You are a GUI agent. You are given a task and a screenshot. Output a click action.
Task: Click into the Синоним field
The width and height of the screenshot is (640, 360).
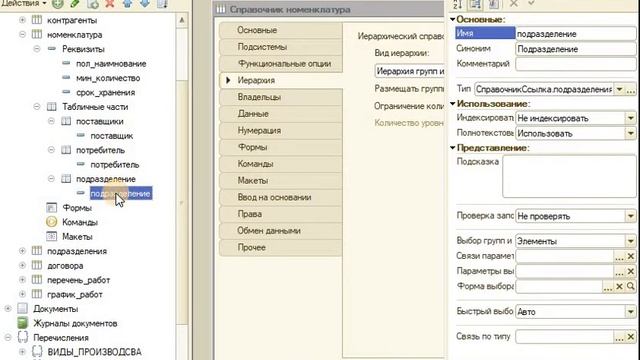click(576, 49)
